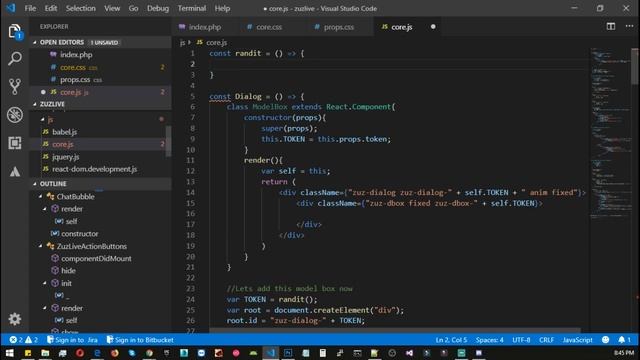
Task: Collapse the Open Editors section
Action: click(35, 42)
